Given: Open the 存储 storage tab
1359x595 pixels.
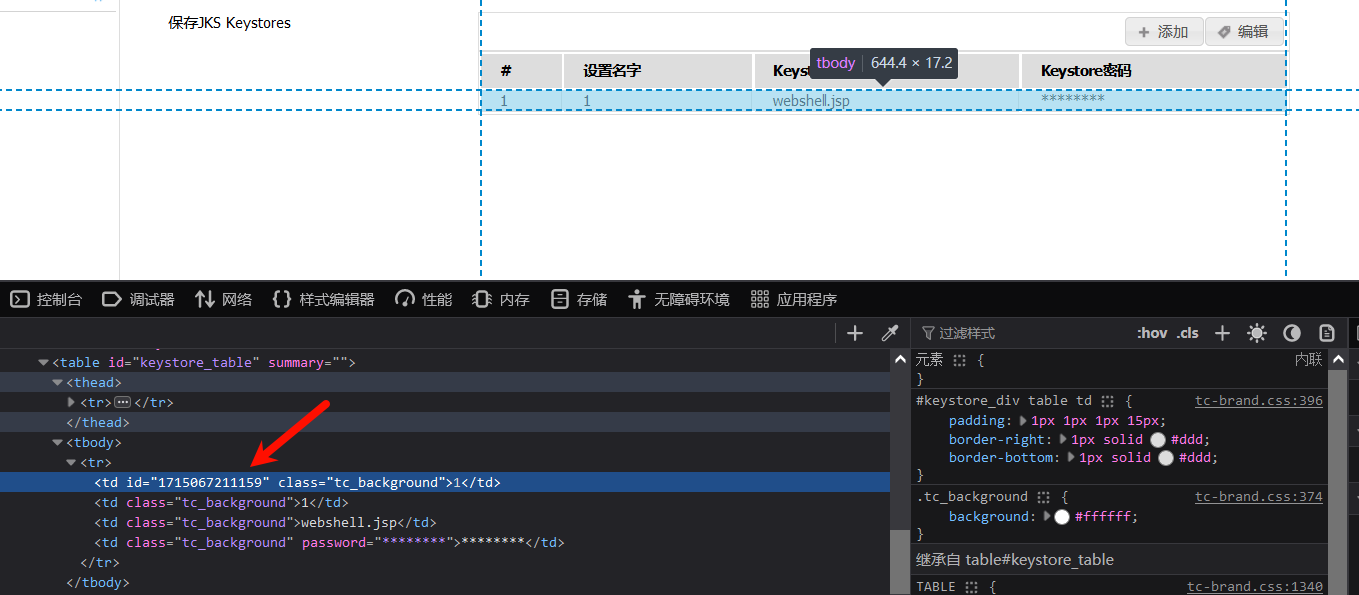Looking at the screenshot, I should 579,299.
